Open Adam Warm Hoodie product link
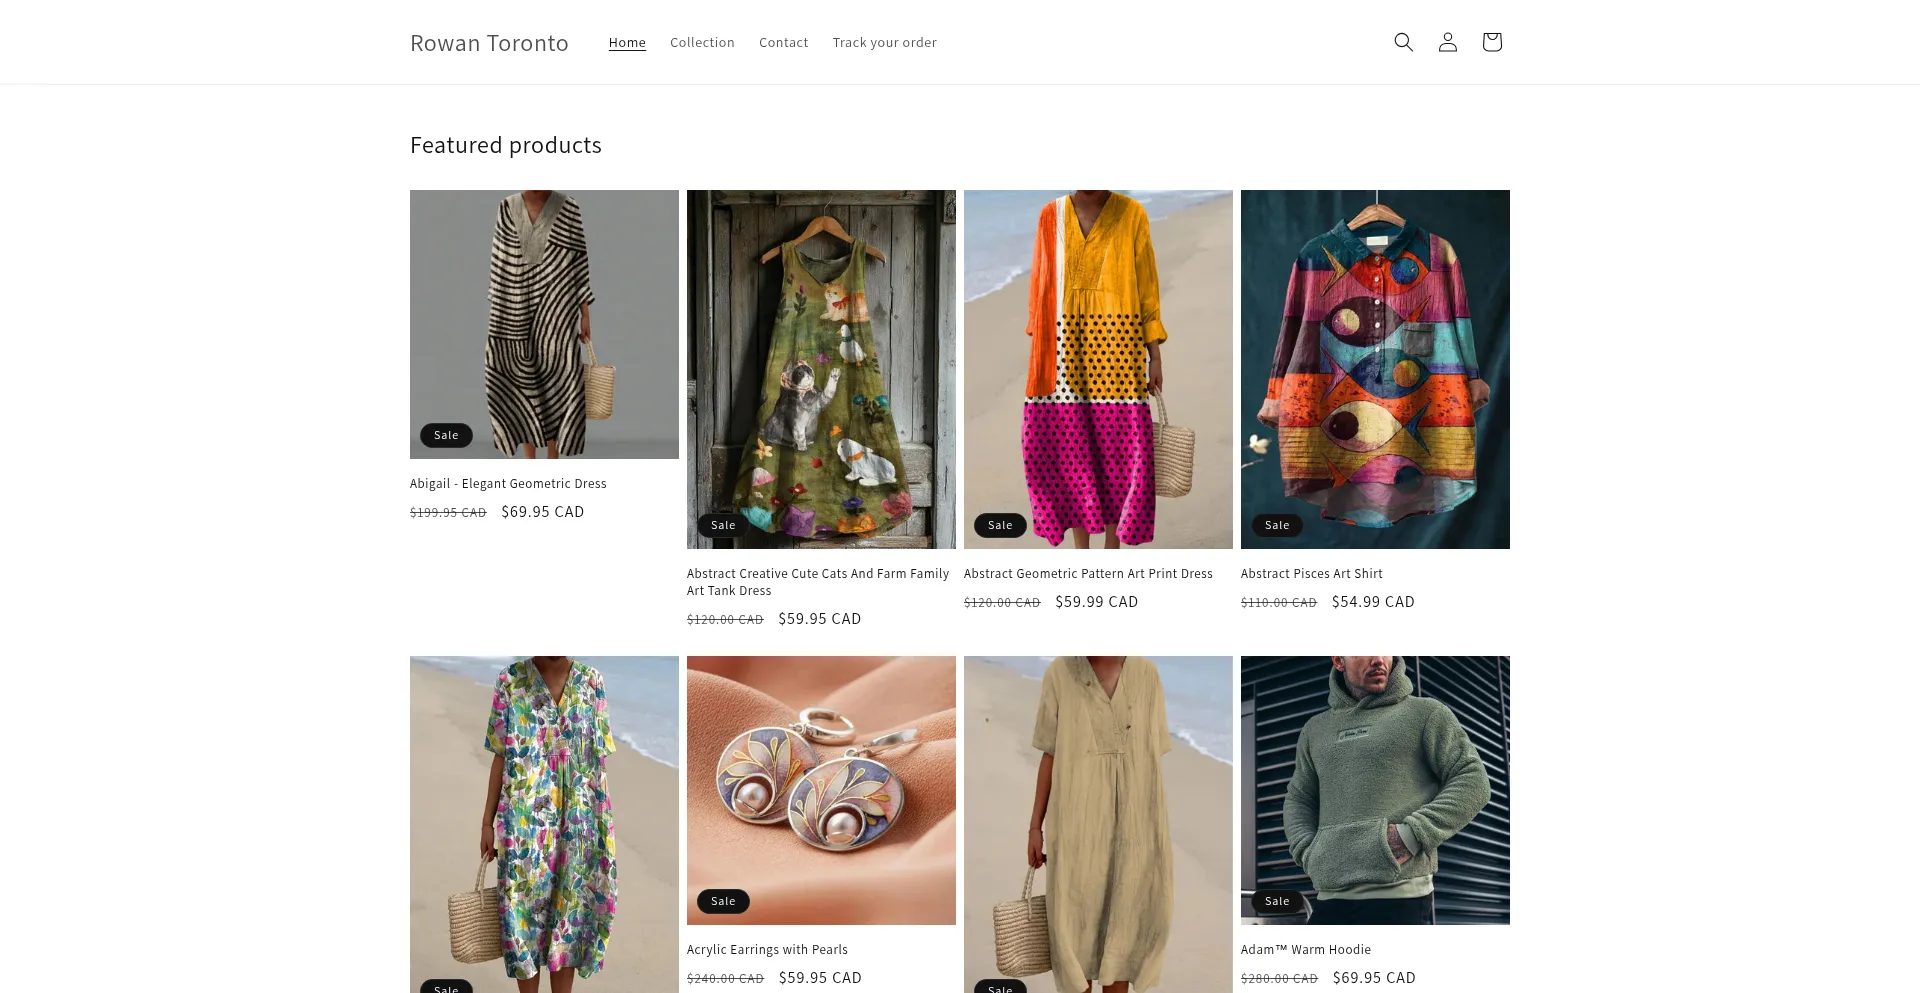Viewport: 1920px width, 993px height. click(x=1305, y=950)
